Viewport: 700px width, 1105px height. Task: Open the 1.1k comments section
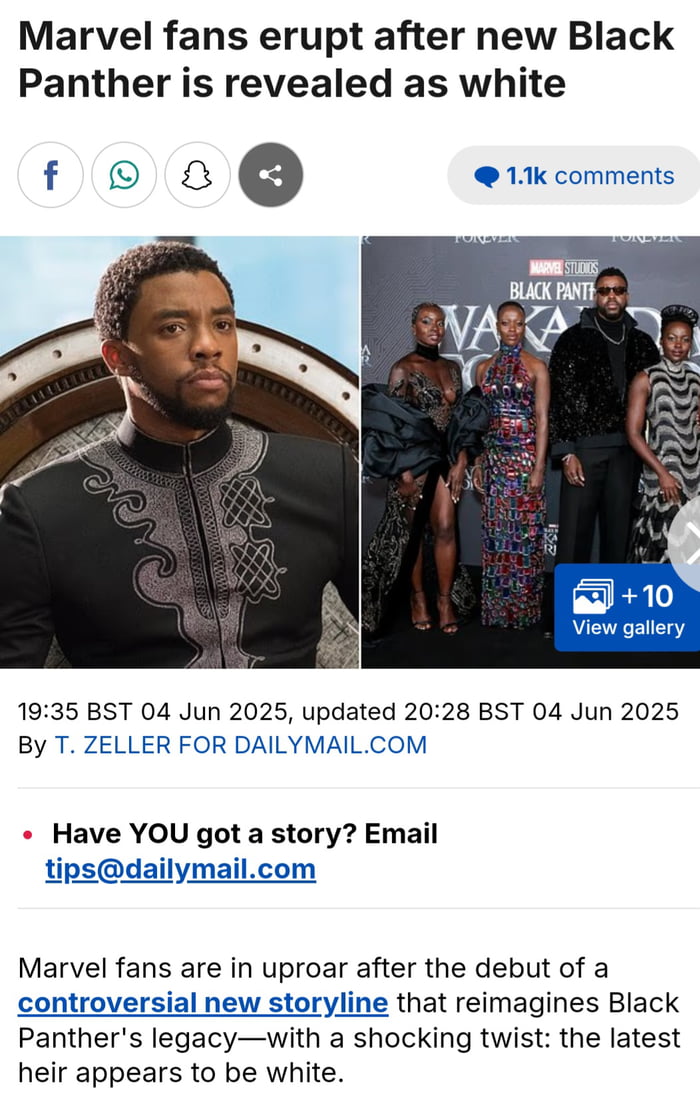573,175
